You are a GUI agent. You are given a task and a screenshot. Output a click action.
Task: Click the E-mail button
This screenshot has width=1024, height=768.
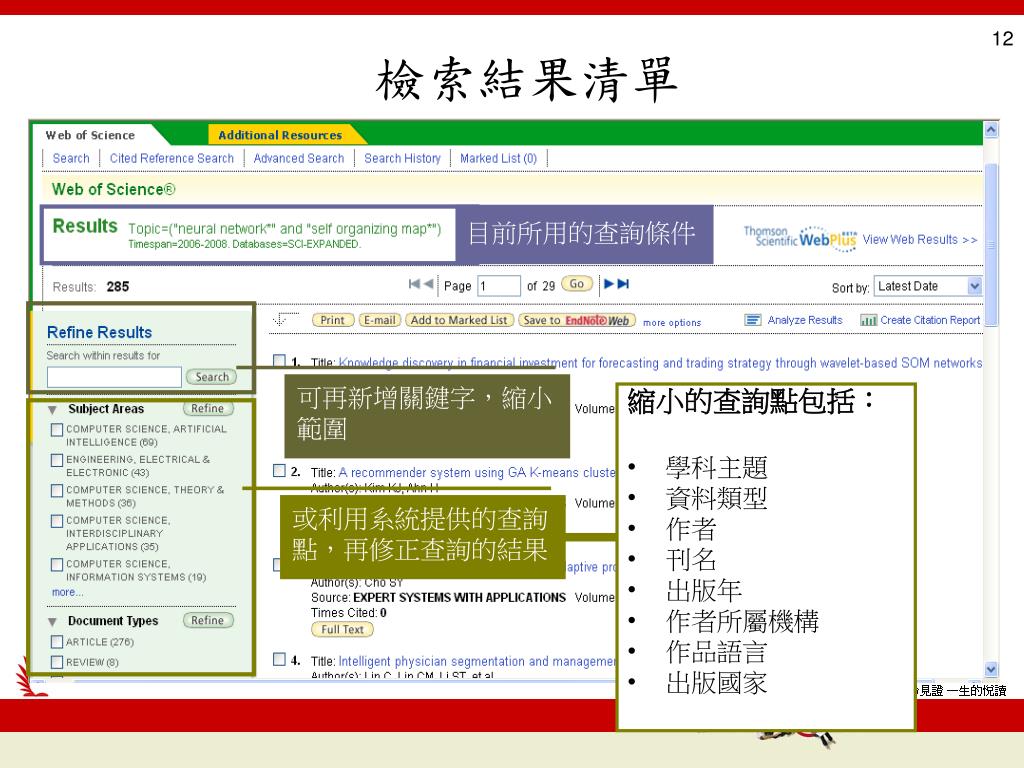[x=379, y=320]
